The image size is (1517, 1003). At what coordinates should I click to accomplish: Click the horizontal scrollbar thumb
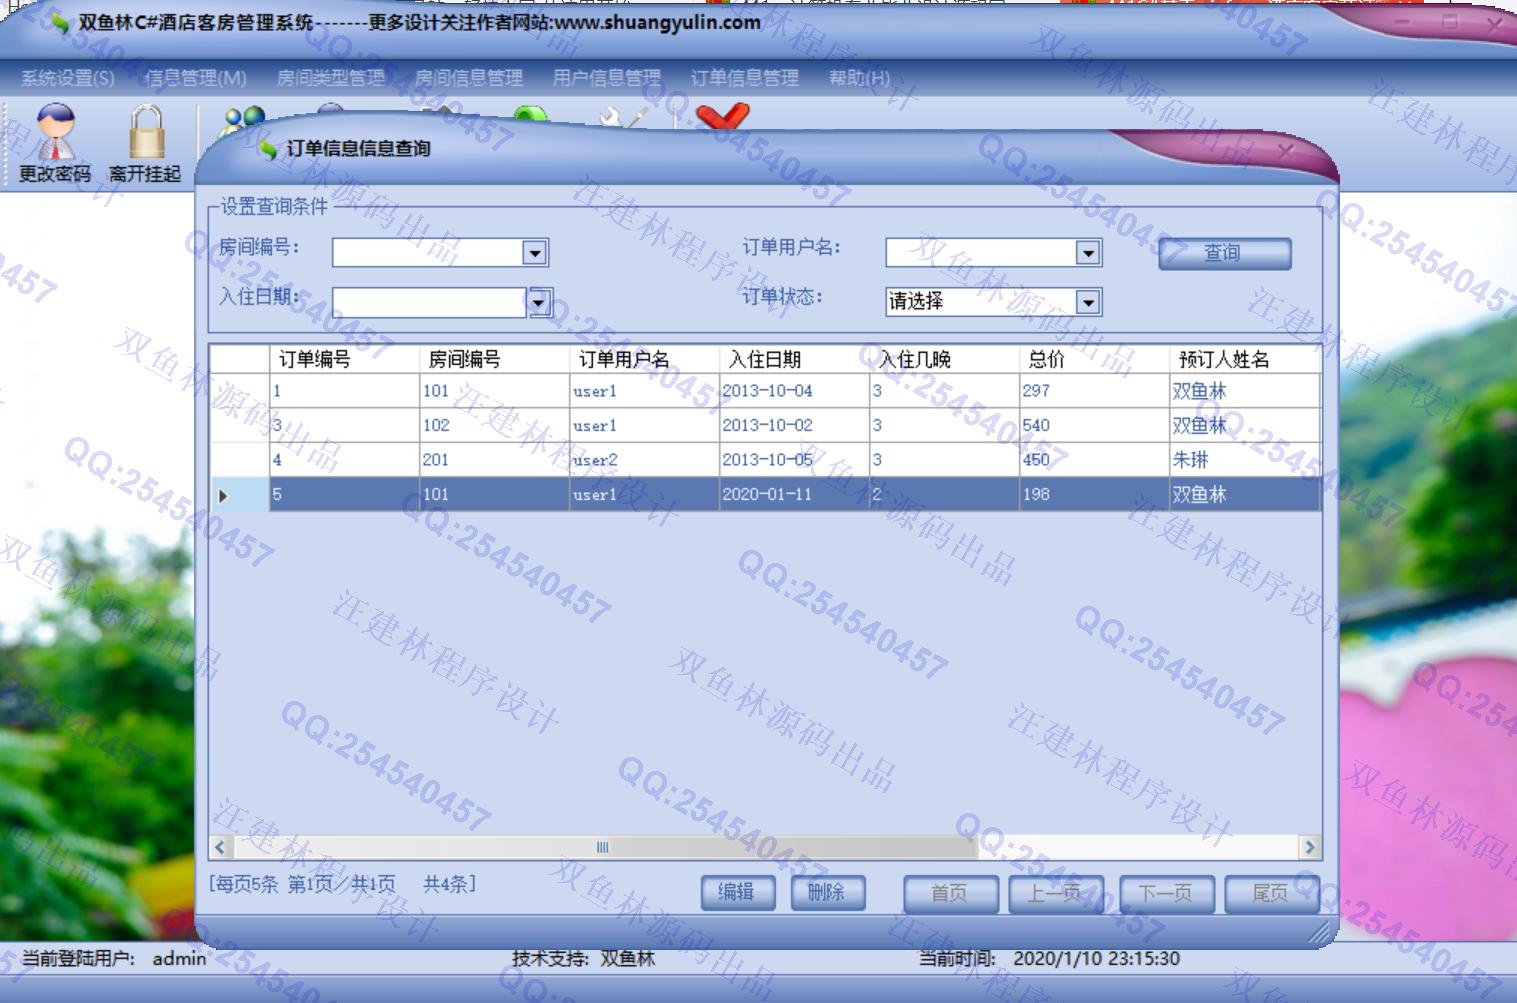604,847
